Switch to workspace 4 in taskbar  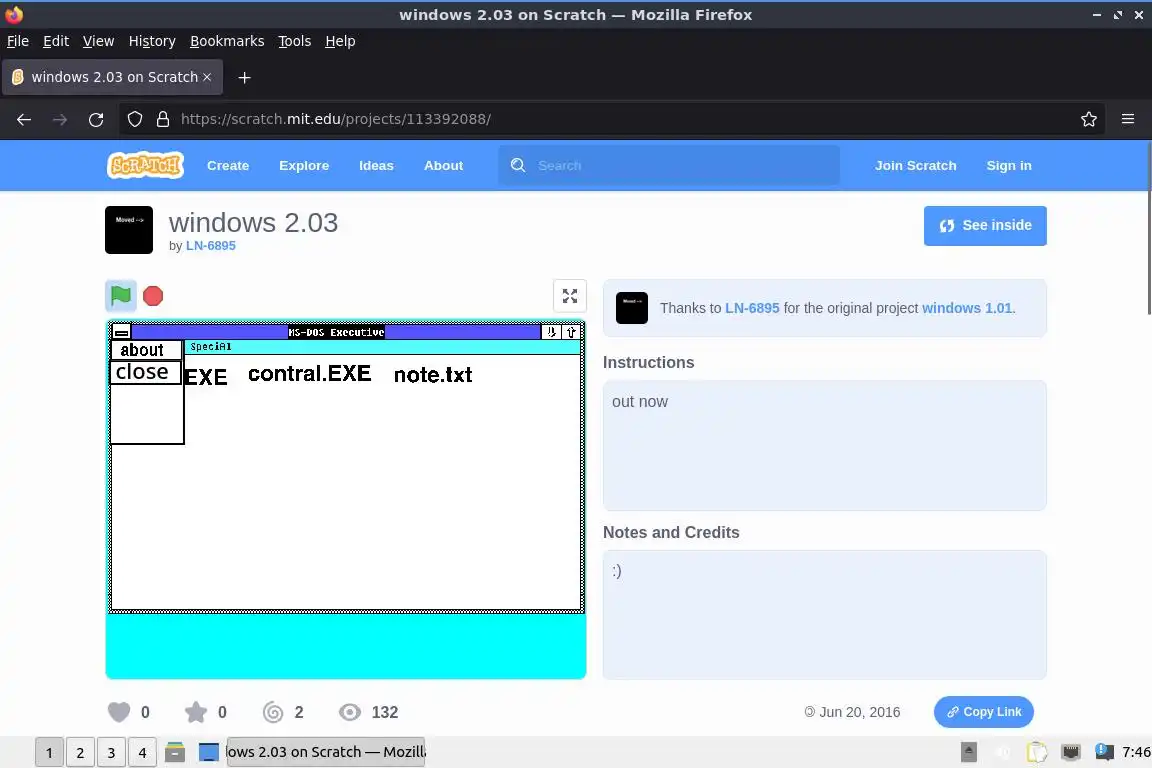tap(142, 753)
